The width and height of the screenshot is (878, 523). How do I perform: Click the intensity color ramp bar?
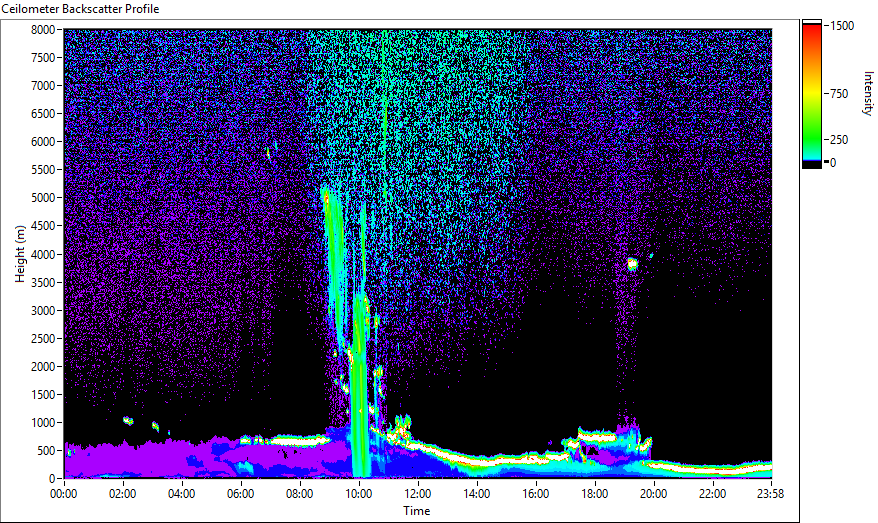tap(811, 94)
